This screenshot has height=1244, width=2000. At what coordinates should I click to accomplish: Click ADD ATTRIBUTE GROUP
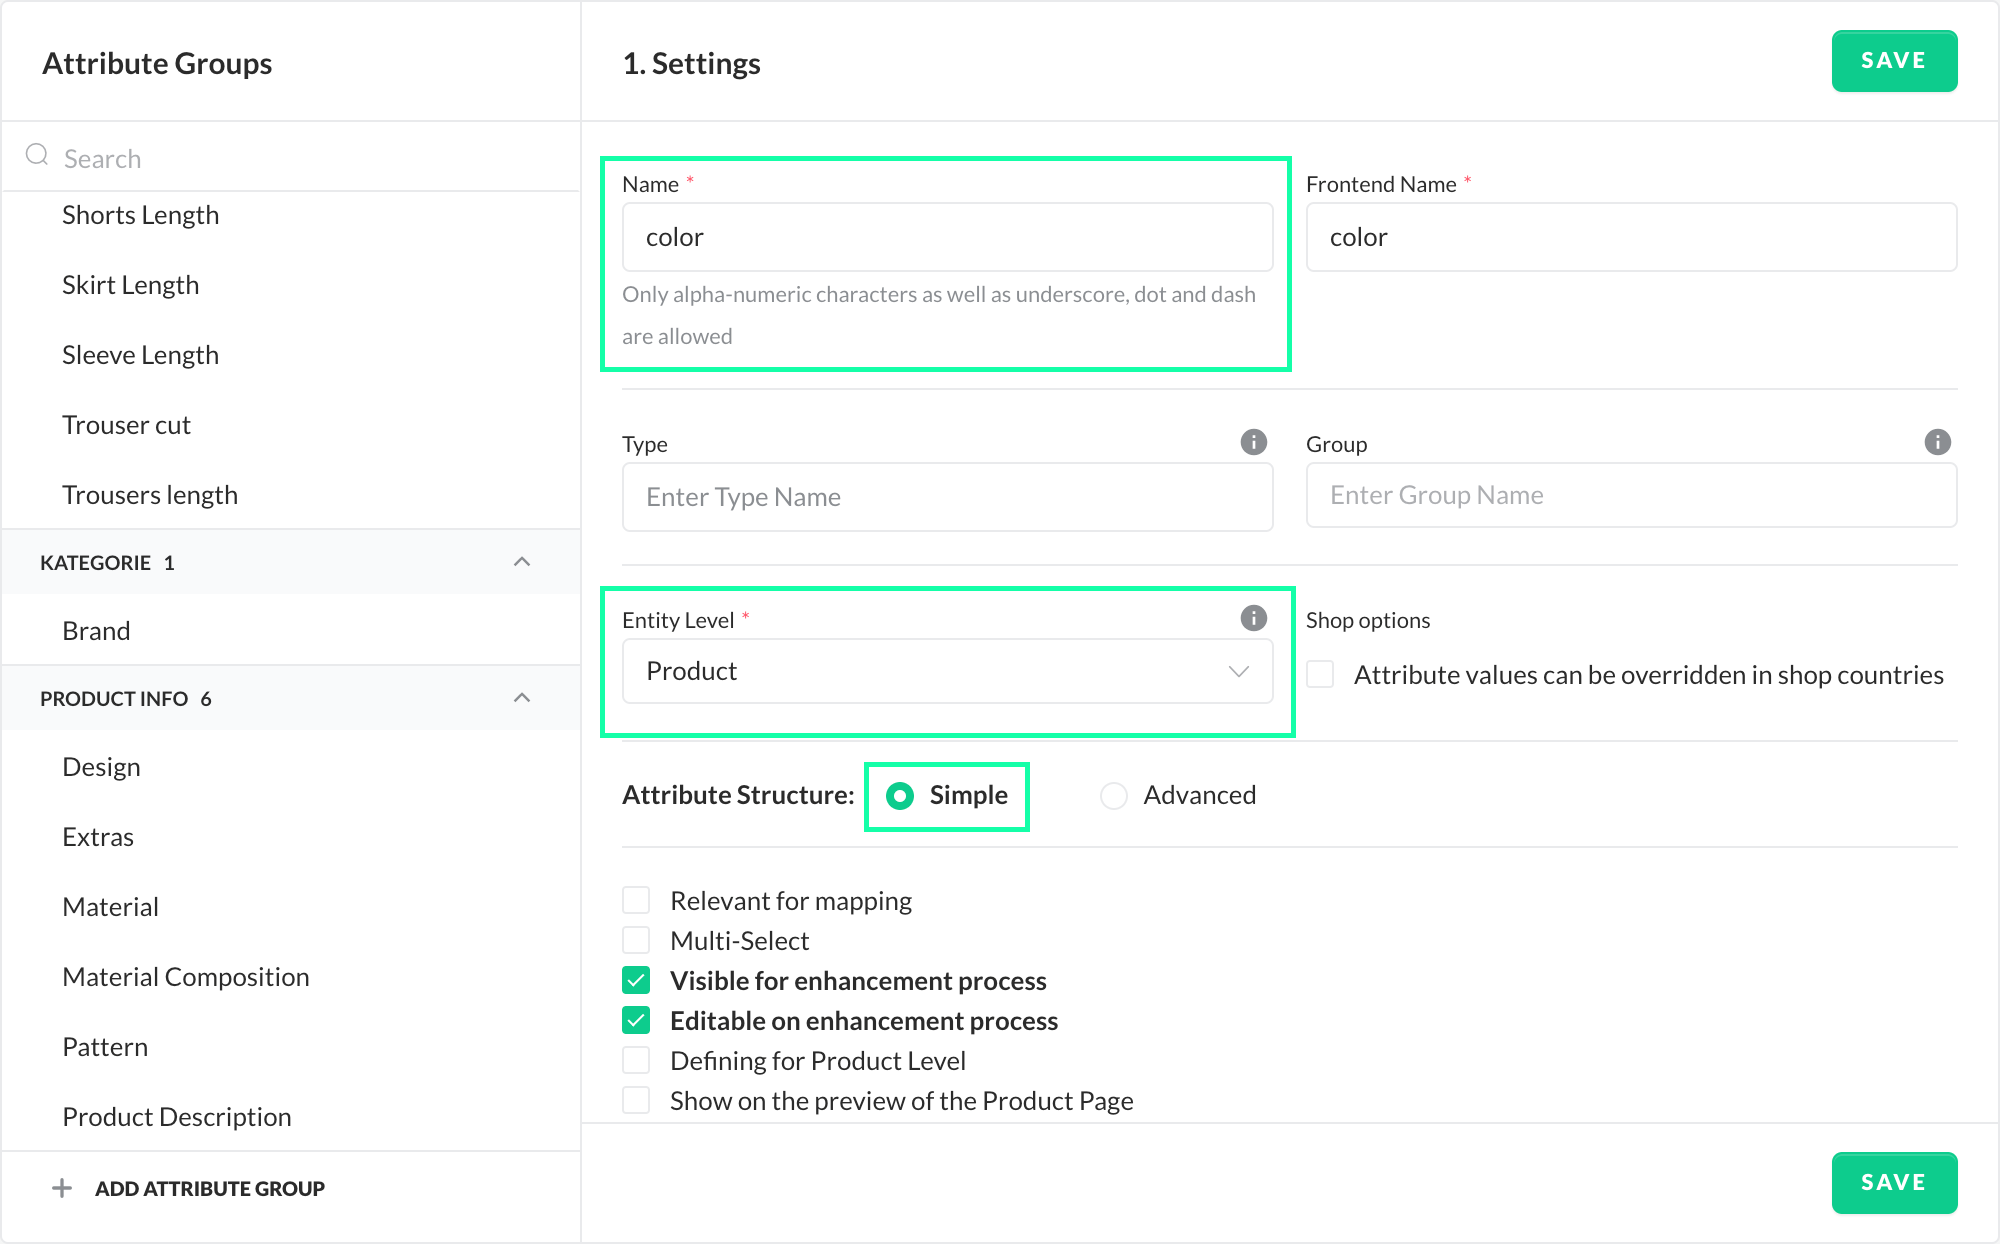(x=209, y=1188)
